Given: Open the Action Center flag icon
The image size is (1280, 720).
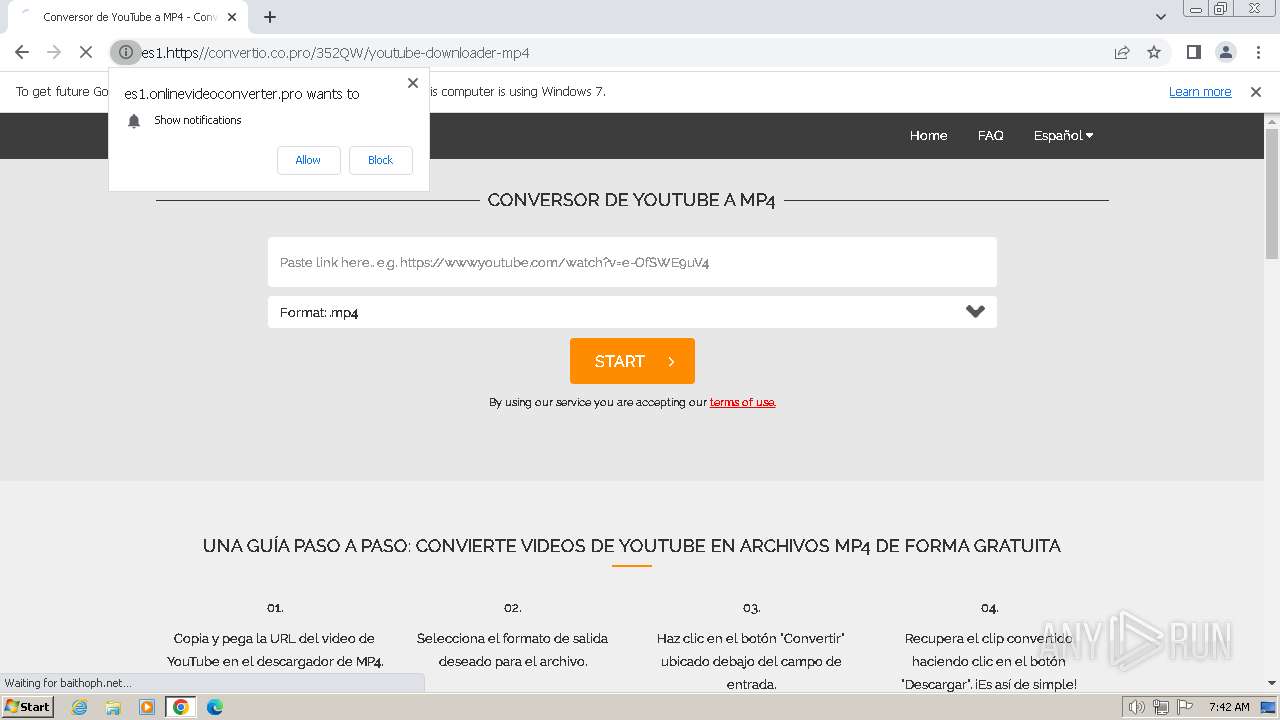Looking at the screenshot, I should point(1185,707).
